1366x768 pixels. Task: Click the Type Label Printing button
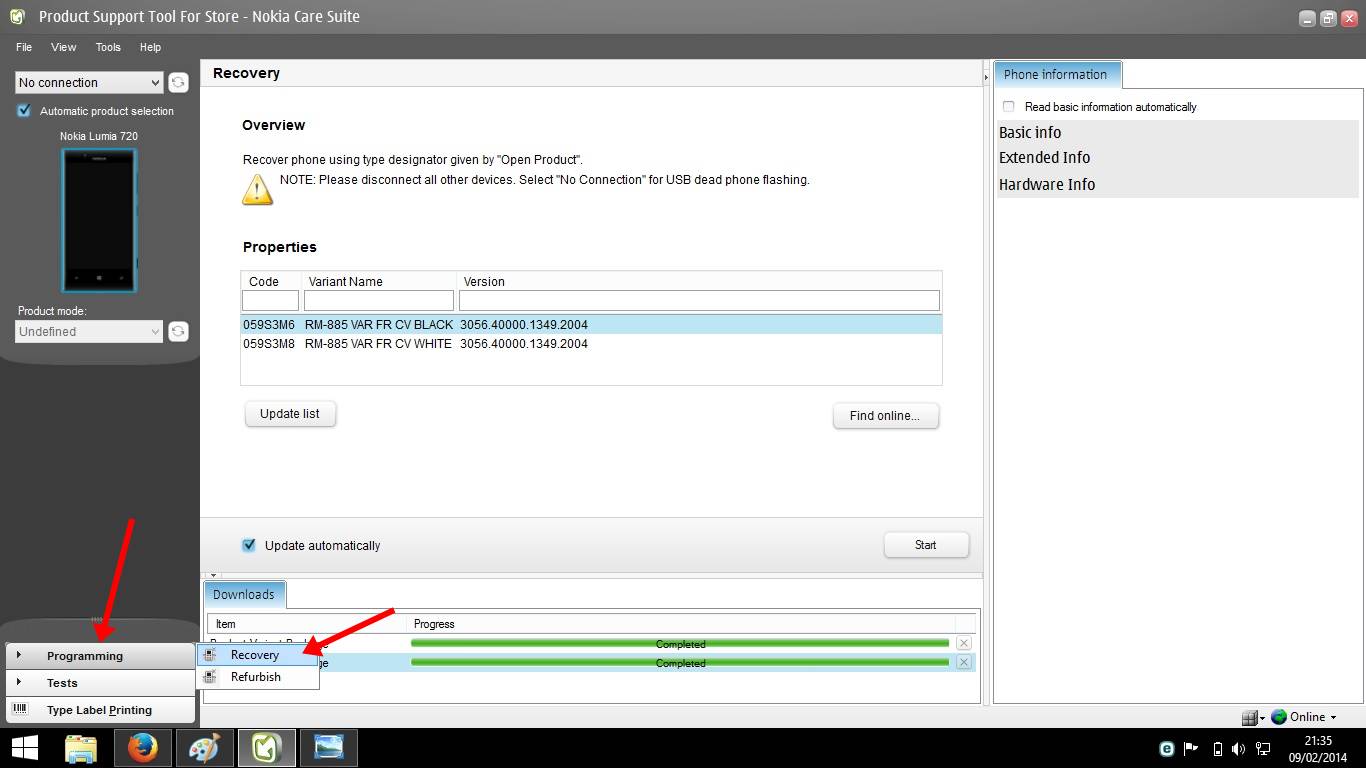100,710
